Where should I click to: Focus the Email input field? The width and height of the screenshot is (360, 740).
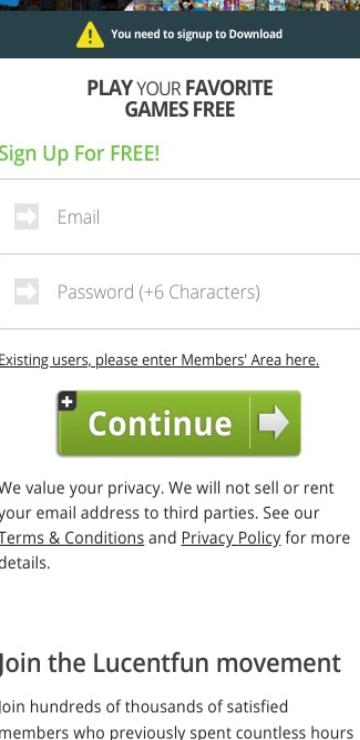180,217
